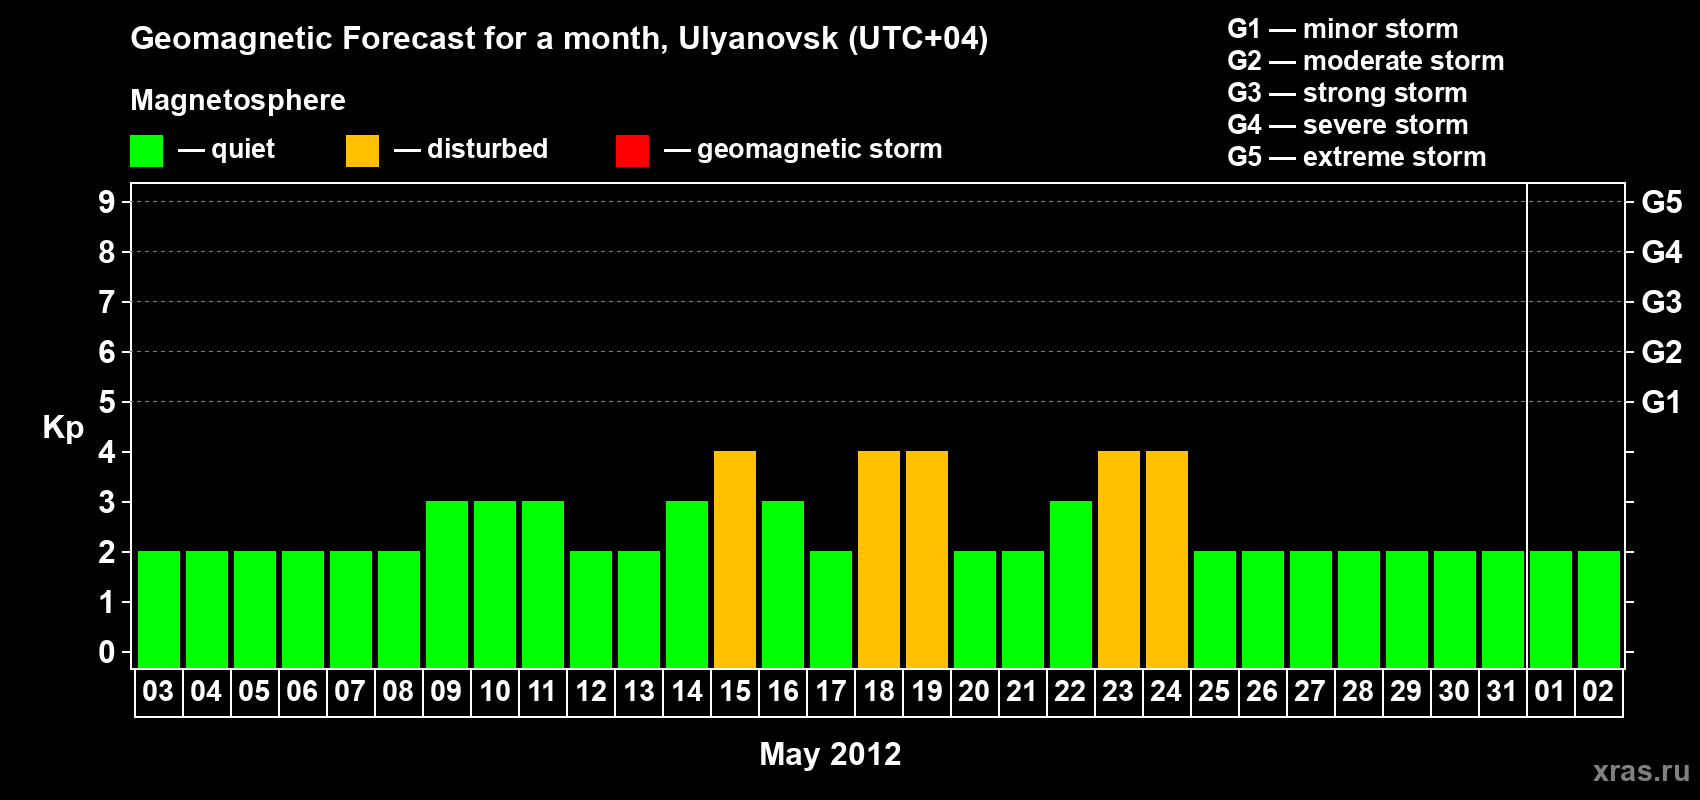
Task: Click the '— disturbed' legend label
Action: (471, 149)
